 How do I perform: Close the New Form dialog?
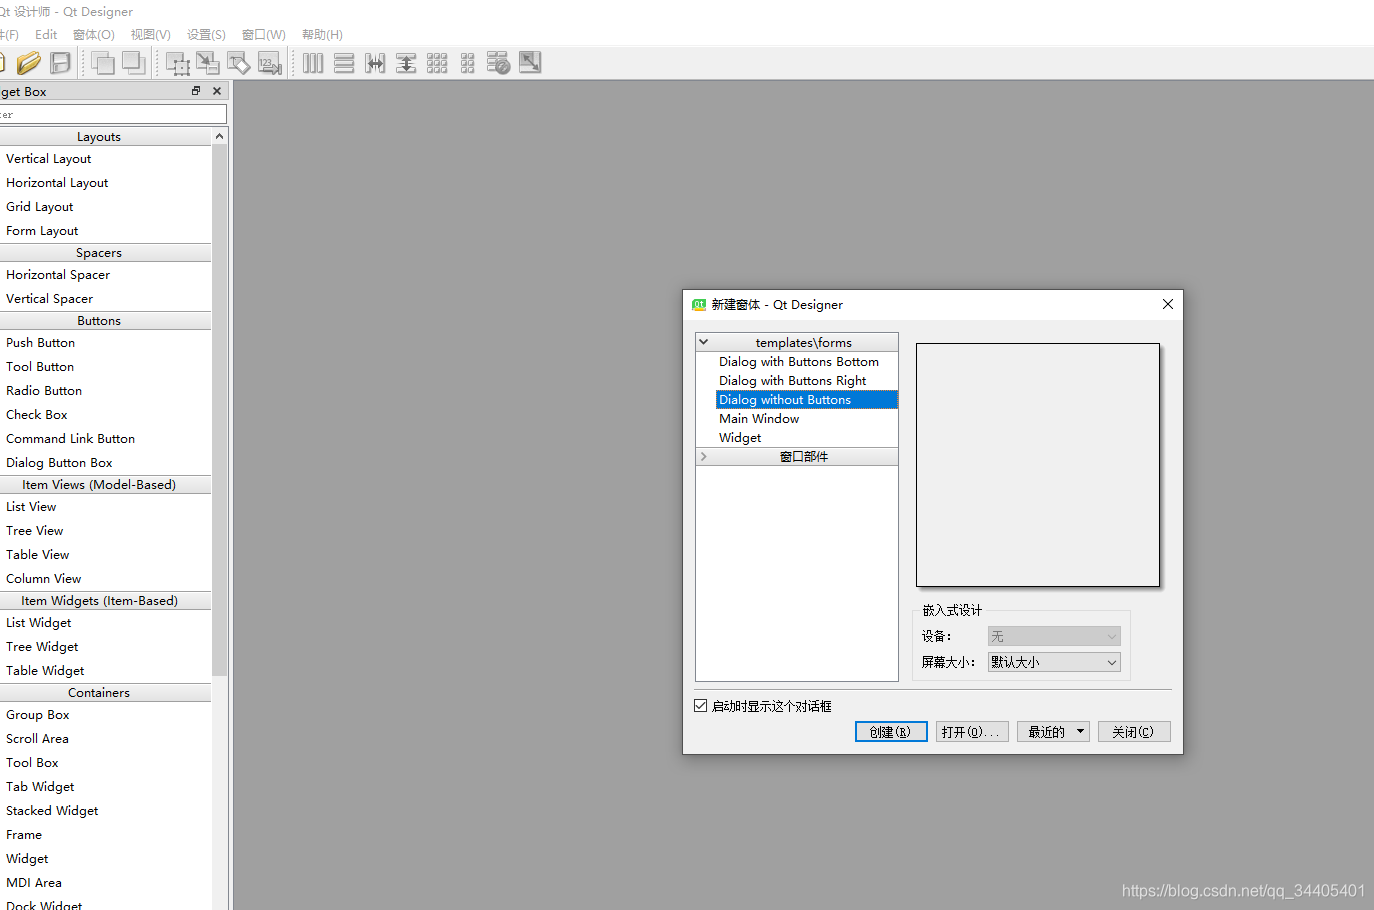pos(1167,304)
